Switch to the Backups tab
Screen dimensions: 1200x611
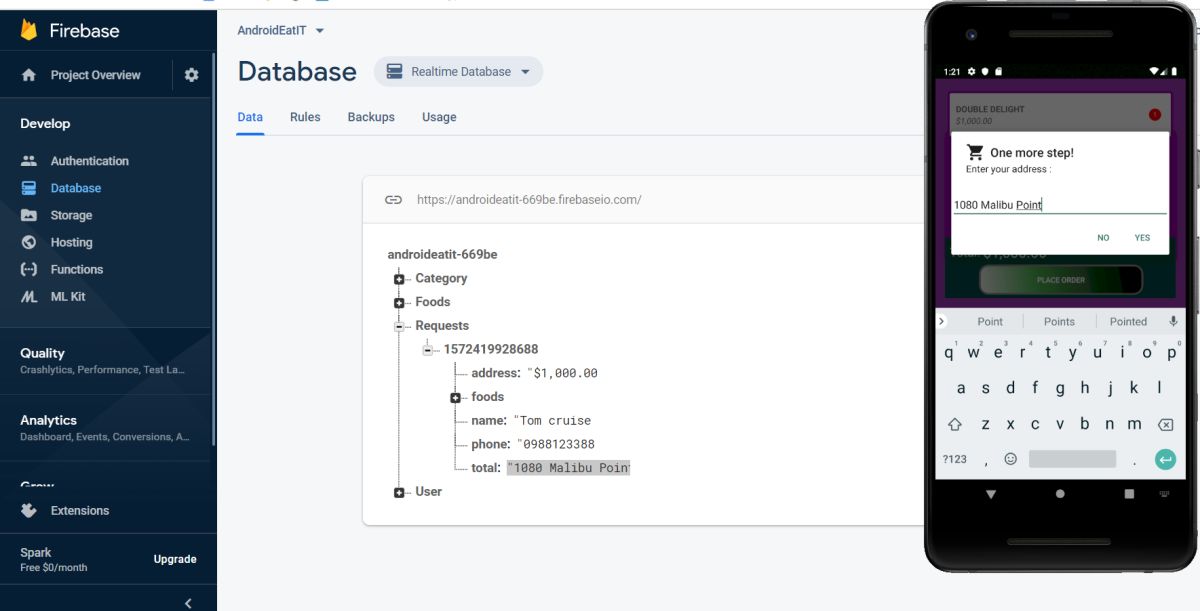[x=371, y=117]
